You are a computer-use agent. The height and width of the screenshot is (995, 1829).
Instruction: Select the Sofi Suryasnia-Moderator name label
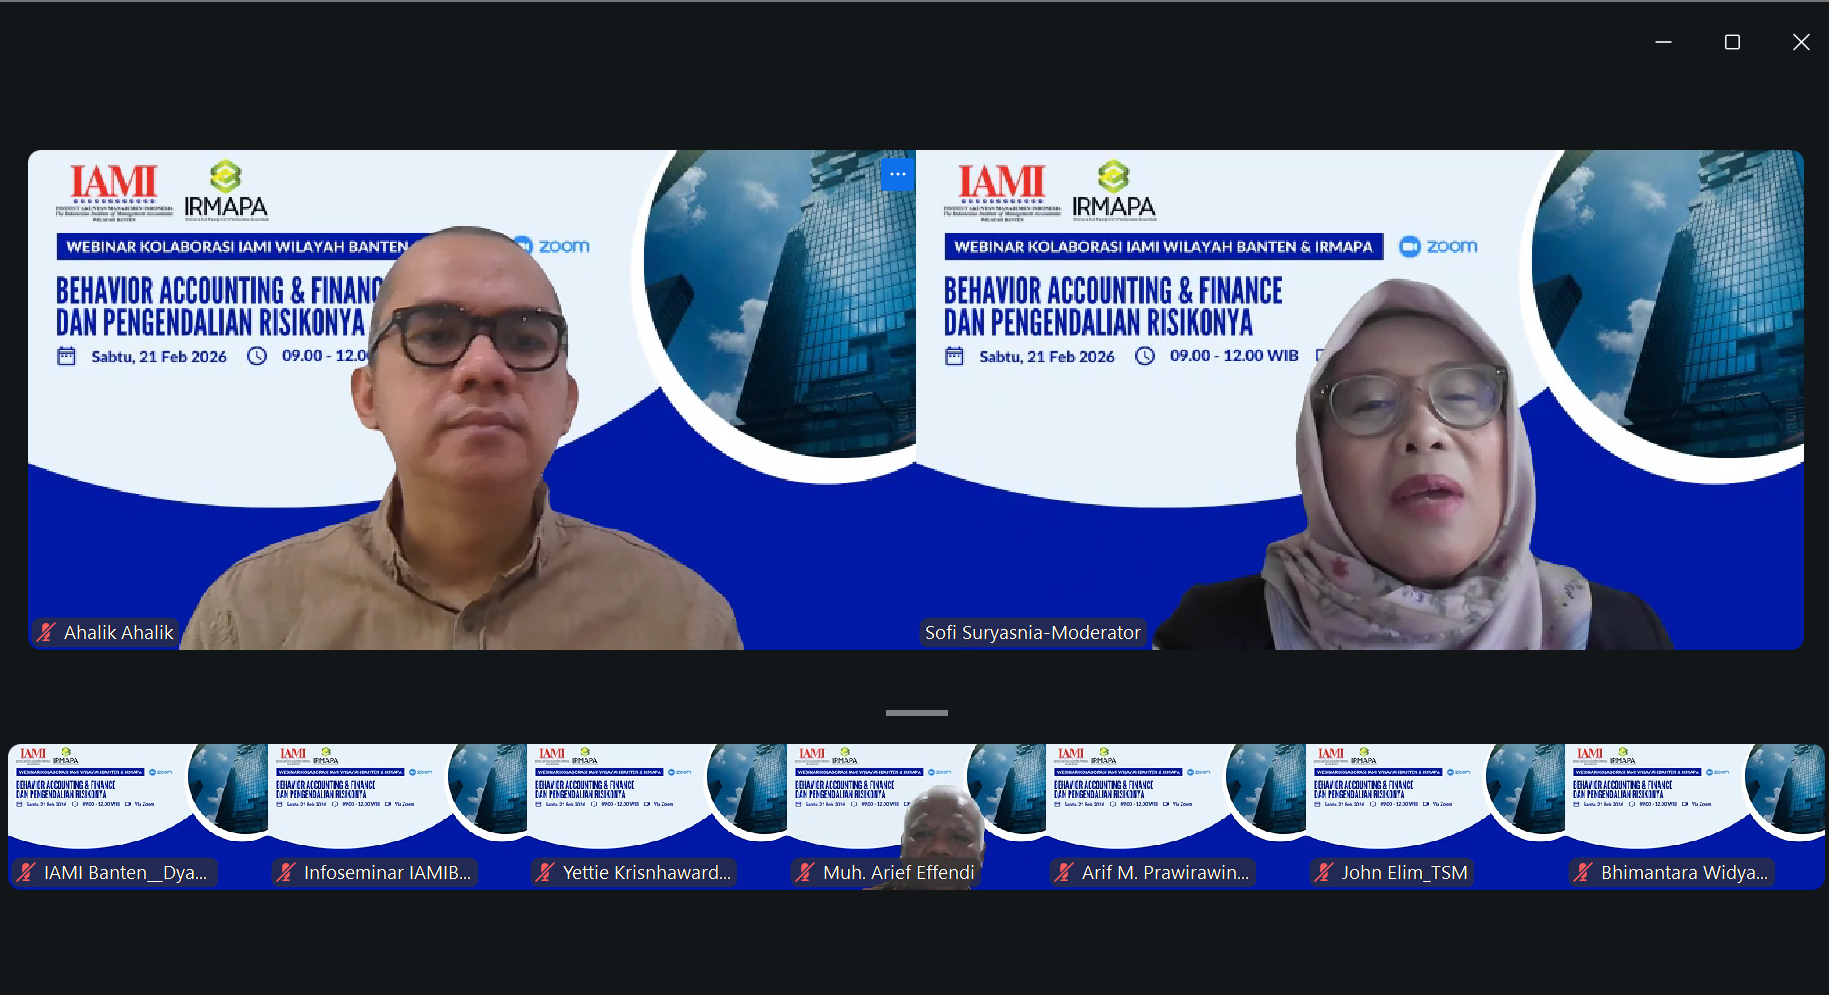tap(1032, 632)
